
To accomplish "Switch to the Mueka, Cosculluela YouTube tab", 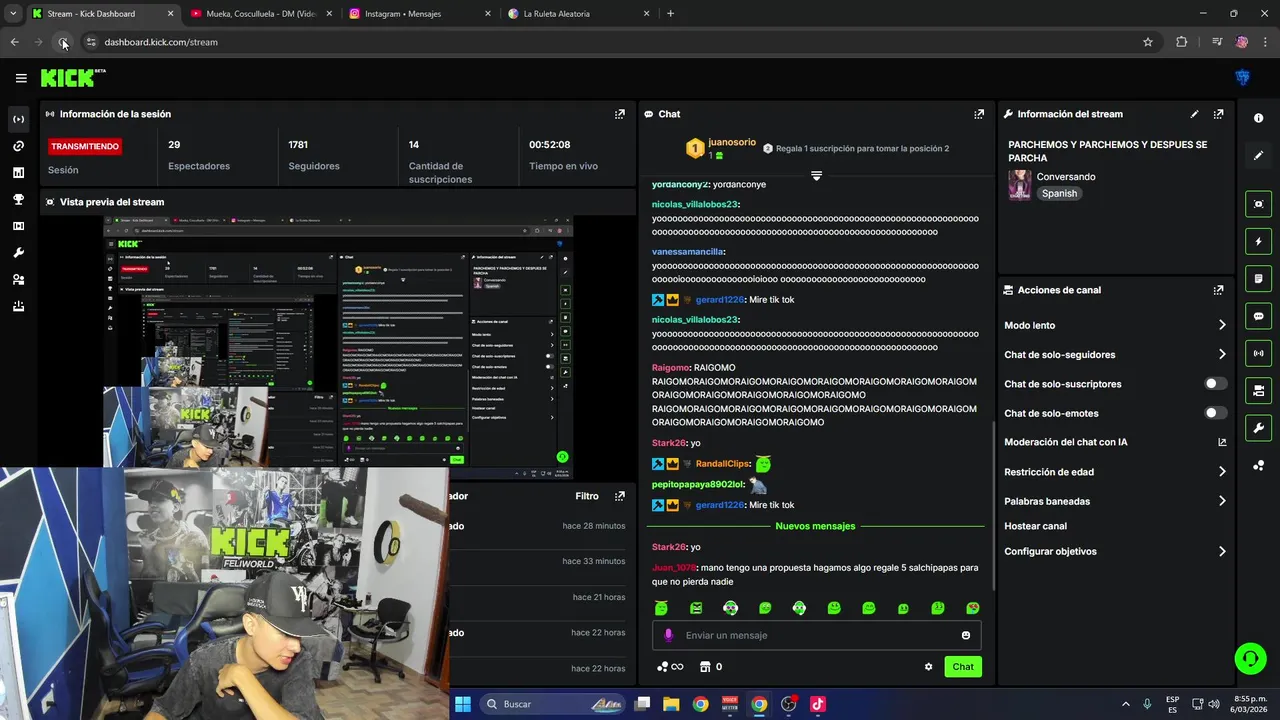I will coord(262,14).
